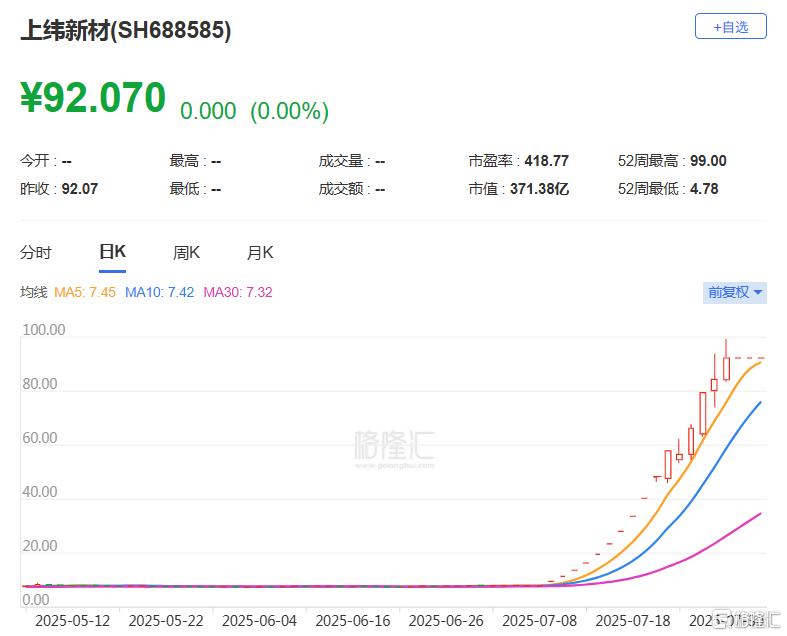Click the 2025-07-08 date axis label

[x=540, y=621]
